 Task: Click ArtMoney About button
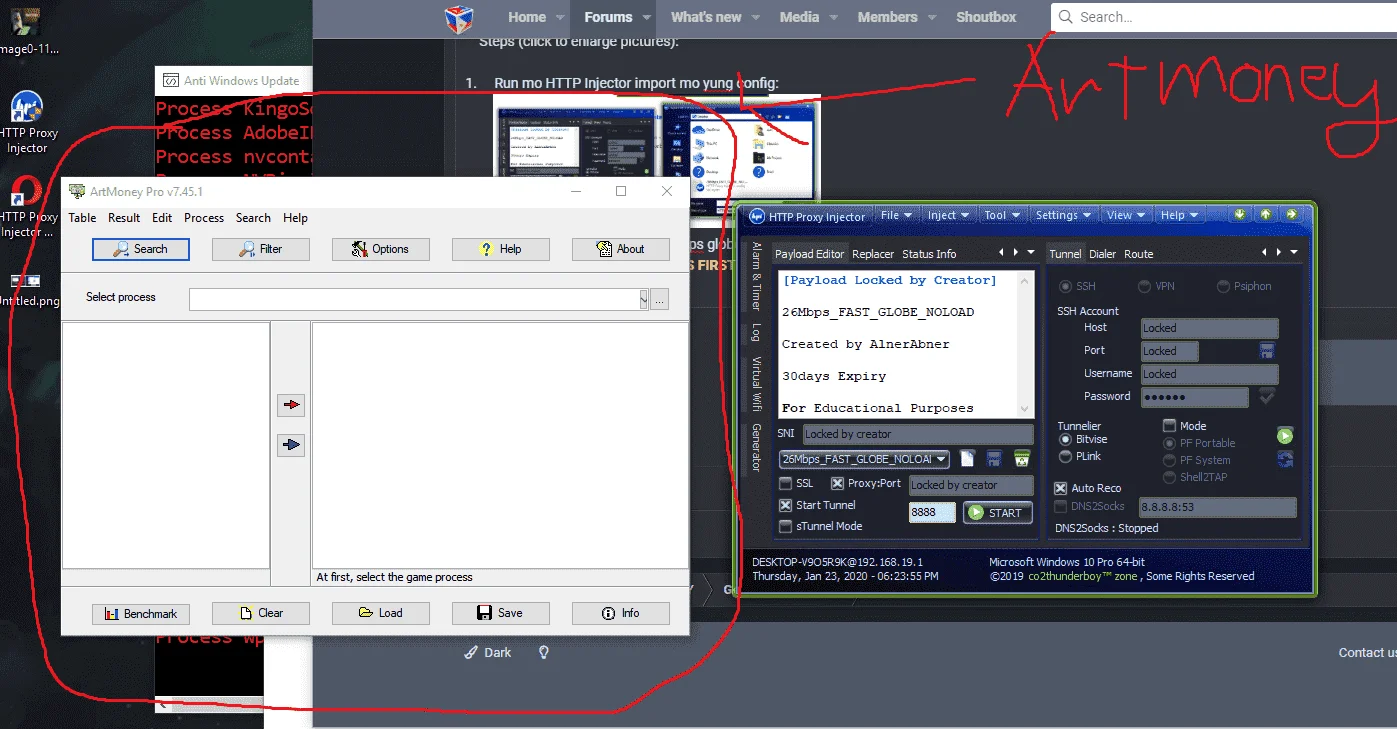coord(621,249)
